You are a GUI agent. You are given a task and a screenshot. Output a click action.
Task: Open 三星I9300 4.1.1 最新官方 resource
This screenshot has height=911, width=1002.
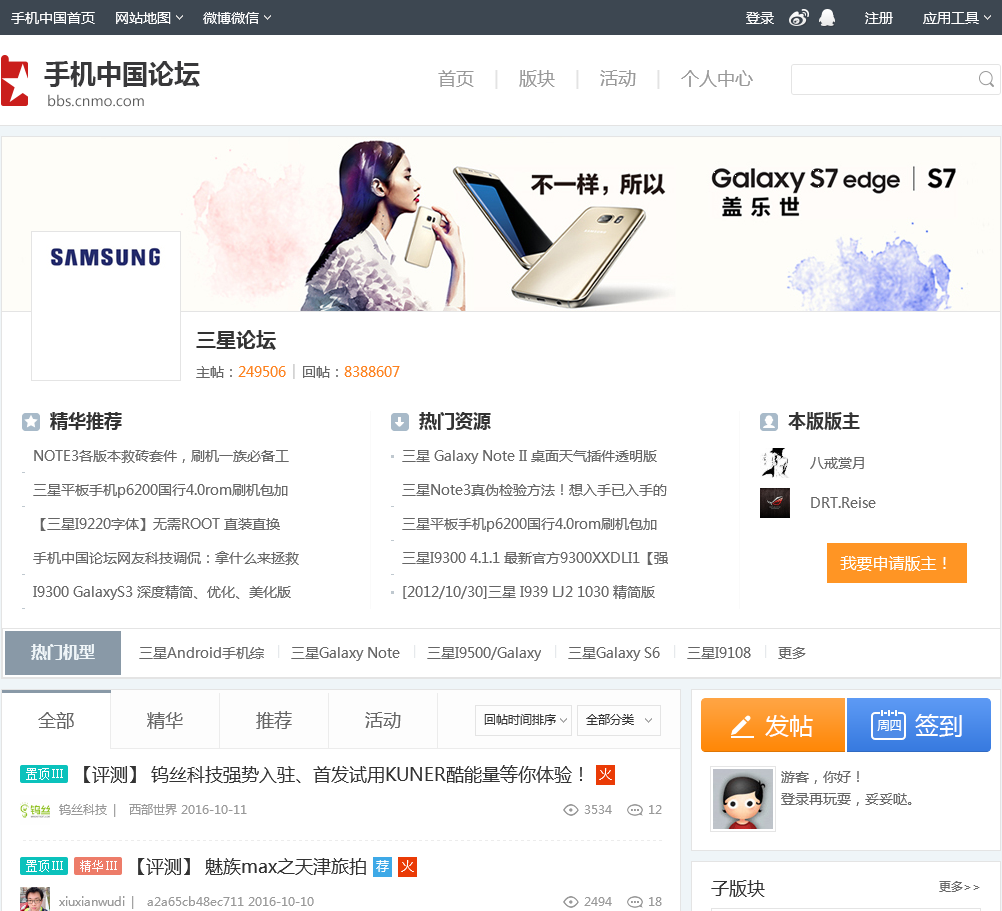point(535,558)
